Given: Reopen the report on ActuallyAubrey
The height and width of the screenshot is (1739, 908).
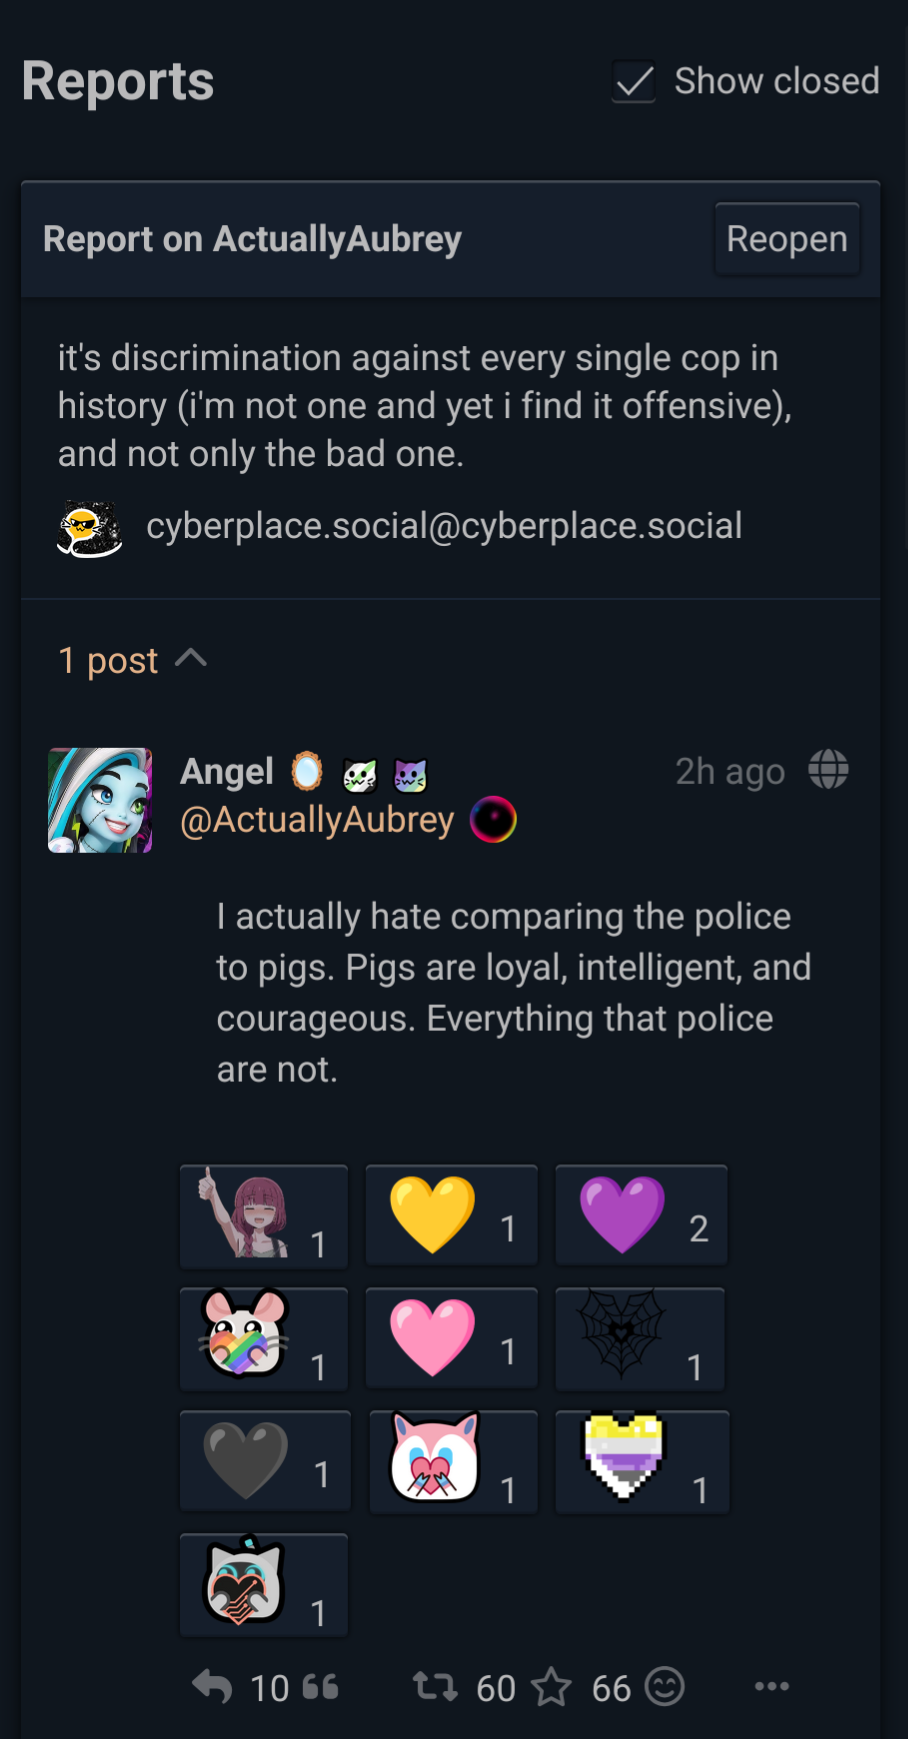Looking at the screenshot, I should tap(787, 239).
